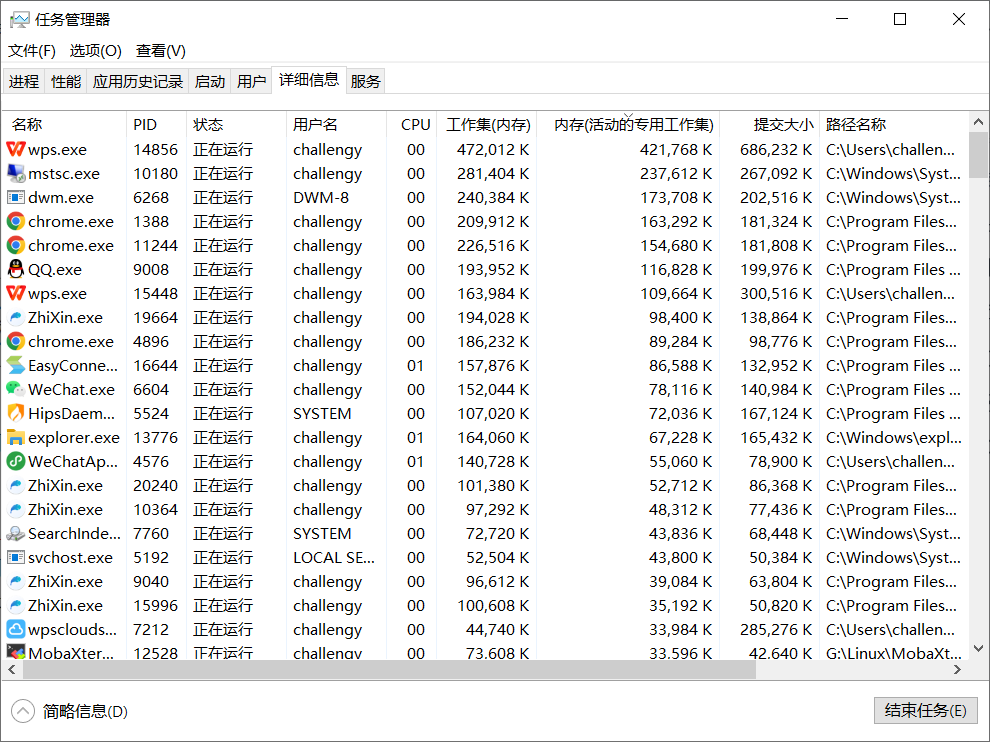990x742 pixels.
Task: Switch to the 进程 tab
Action: [24, 81]
